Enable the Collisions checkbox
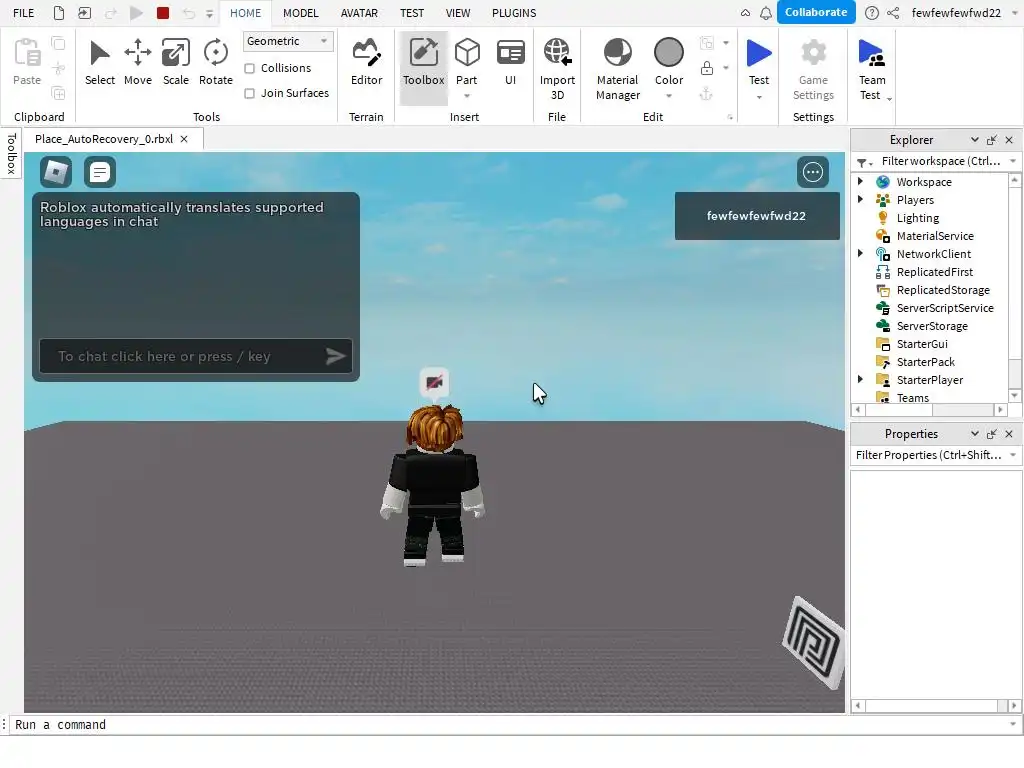The width and height of the screenshot is (1024, 768). [x=249, y=69]
